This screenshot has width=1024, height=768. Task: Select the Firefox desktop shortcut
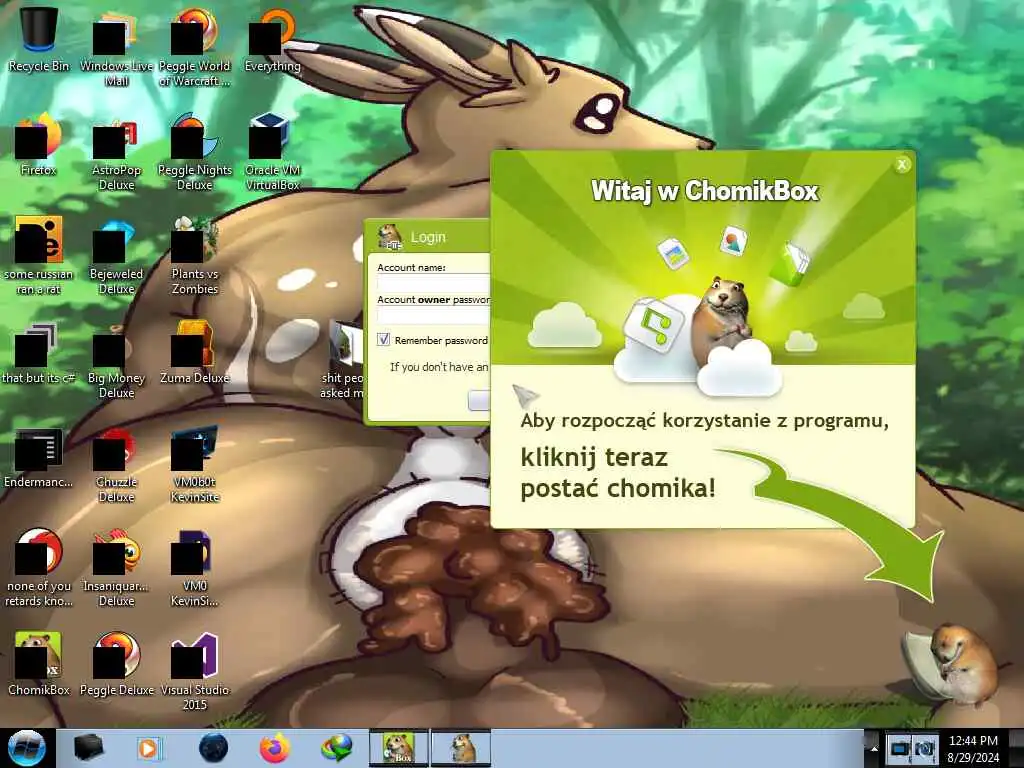click(39, 144)
